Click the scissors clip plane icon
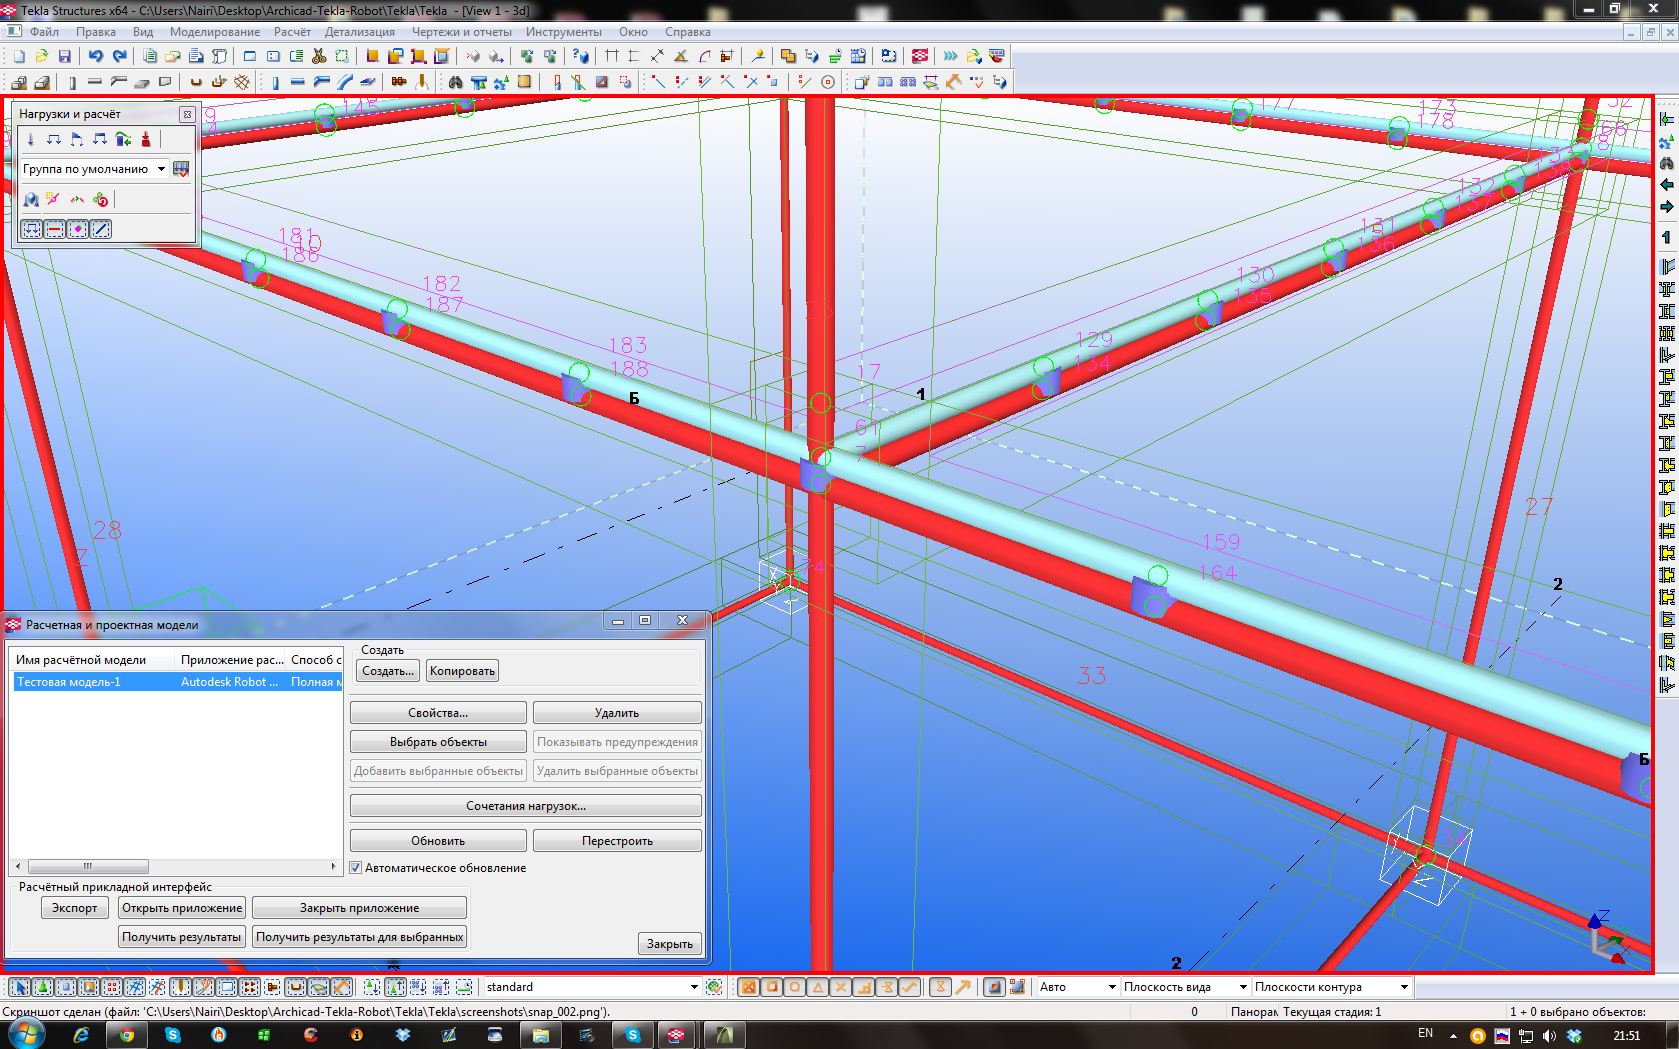The width and height of the screenshot is (1679, 1049). 319,56
